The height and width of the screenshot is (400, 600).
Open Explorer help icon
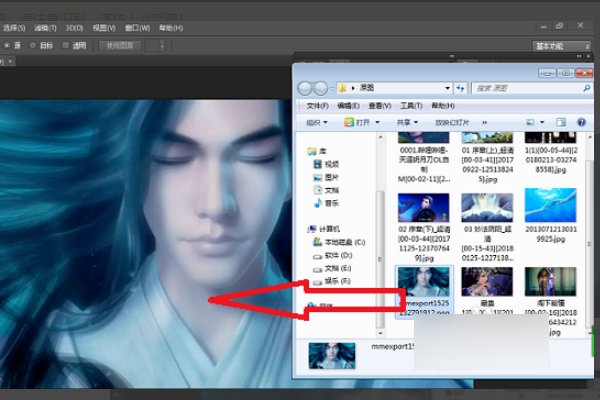click(581, 122)
